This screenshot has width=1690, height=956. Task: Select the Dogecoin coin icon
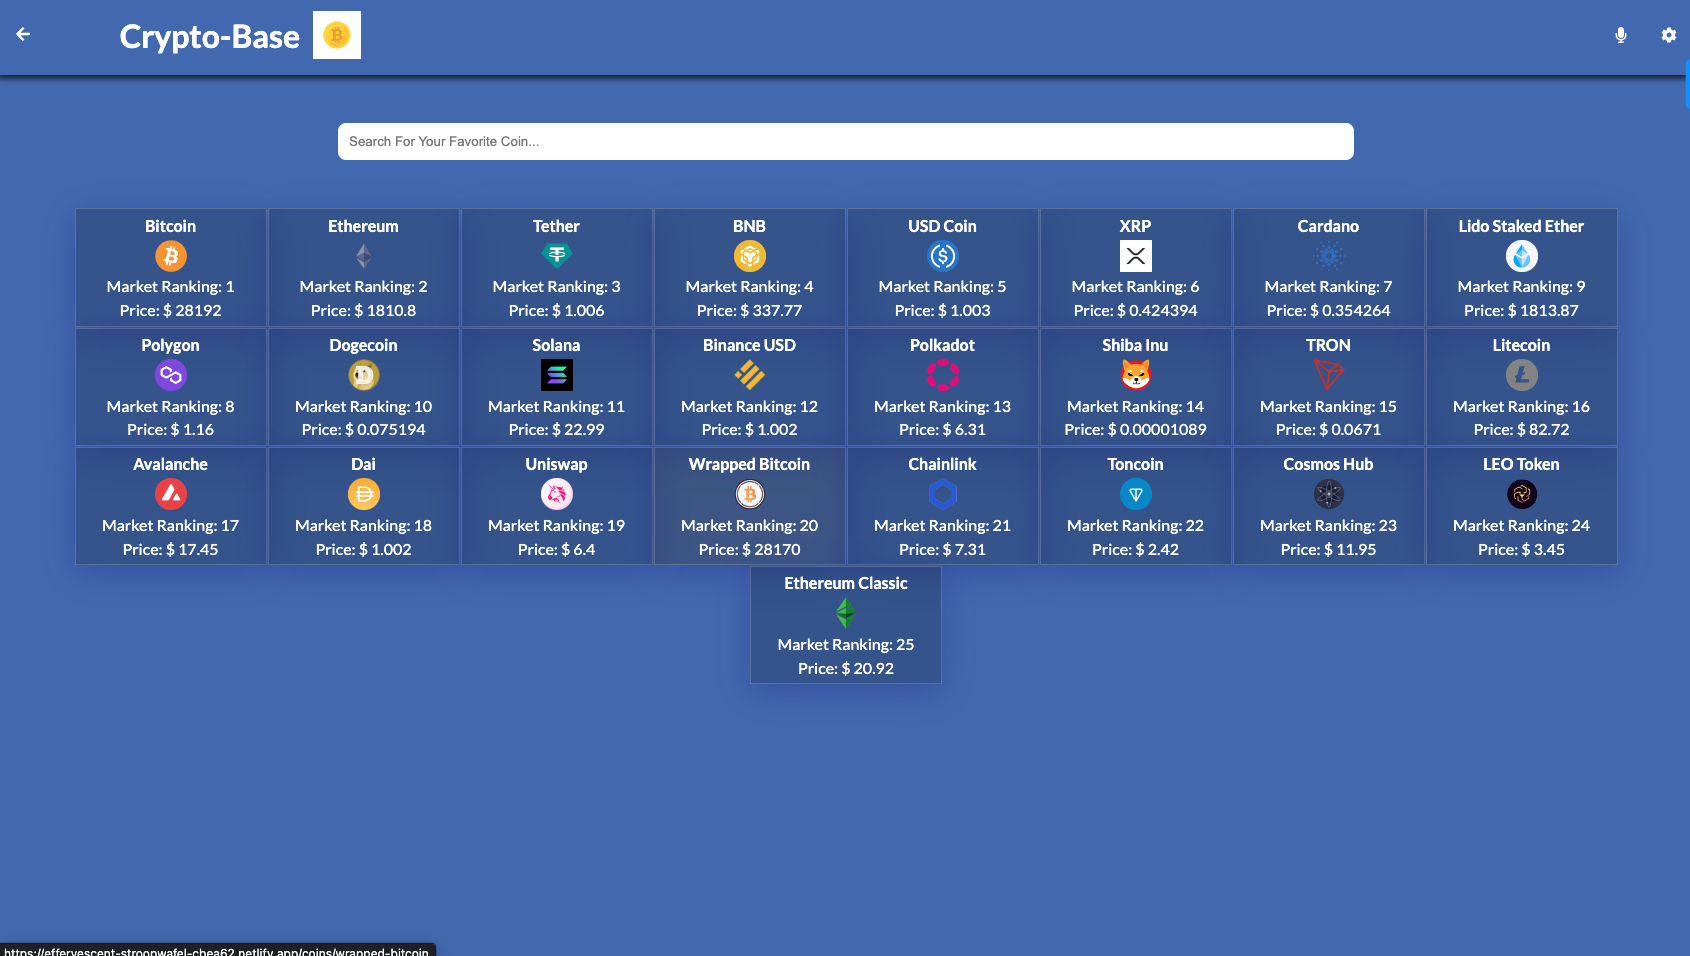pyautogui.click(x=364, y=375)
